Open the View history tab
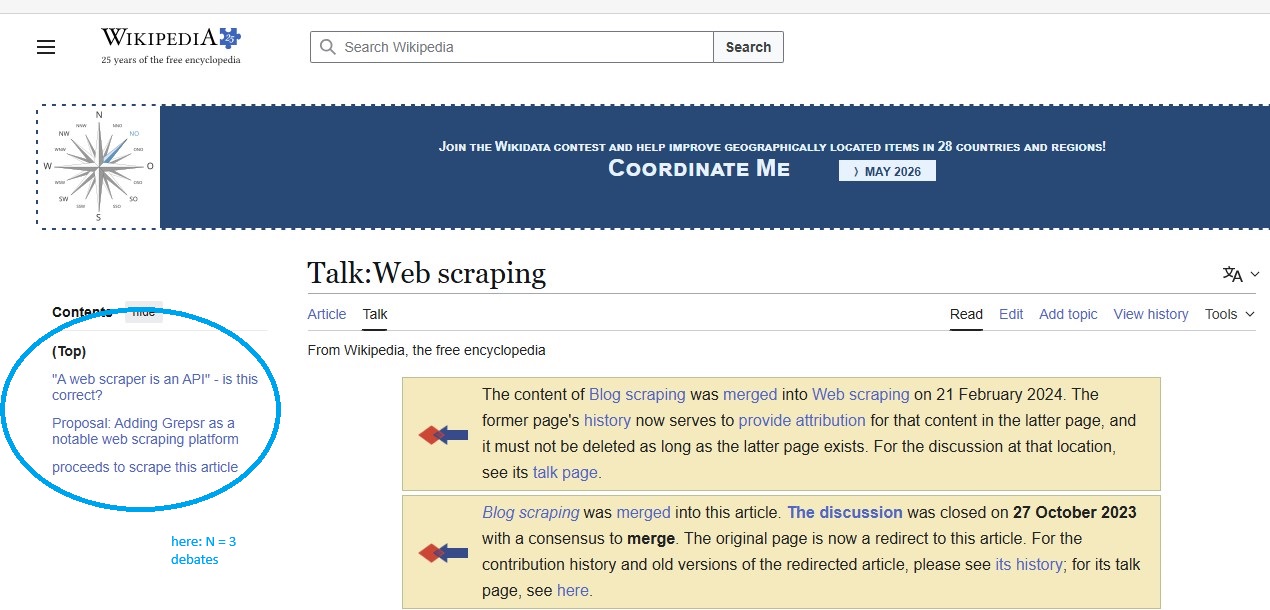The image size is (1270, 610). (1151, 314)
